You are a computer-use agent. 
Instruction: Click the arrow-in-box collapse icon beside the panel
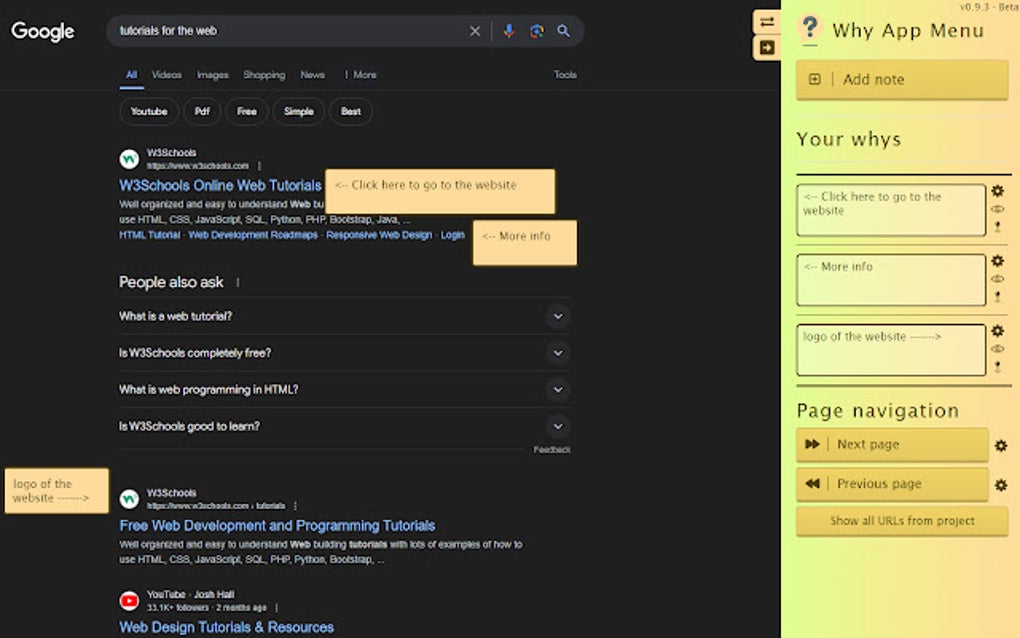tap(766, 46)
